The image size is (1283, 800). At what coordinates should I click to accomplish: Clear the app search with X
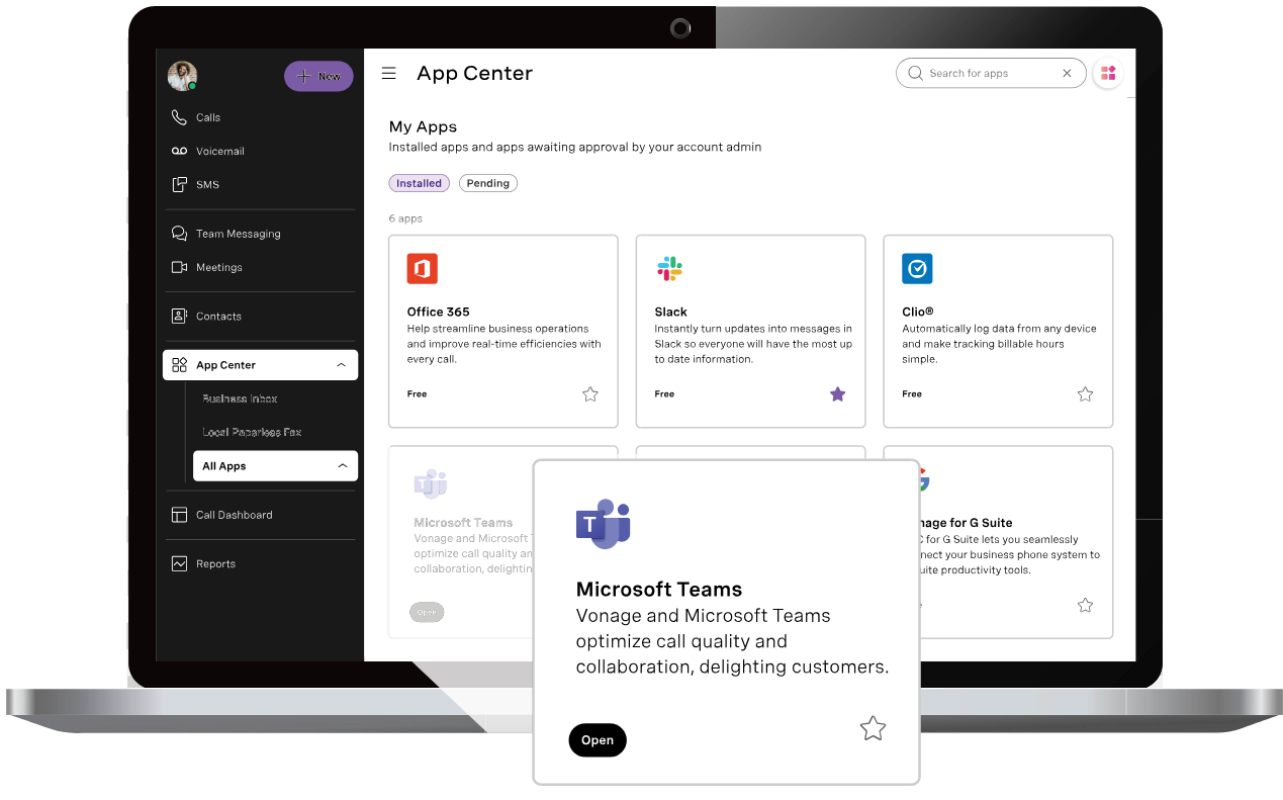coord(1067,73)
